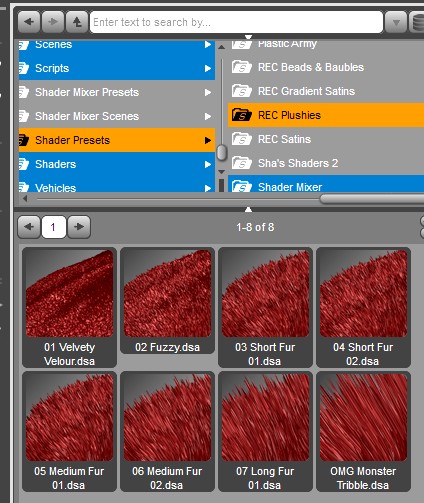The height and width of the screenshot is (503, 424).
Task: Go to next page of results
Action: click(x=79, y=227)
